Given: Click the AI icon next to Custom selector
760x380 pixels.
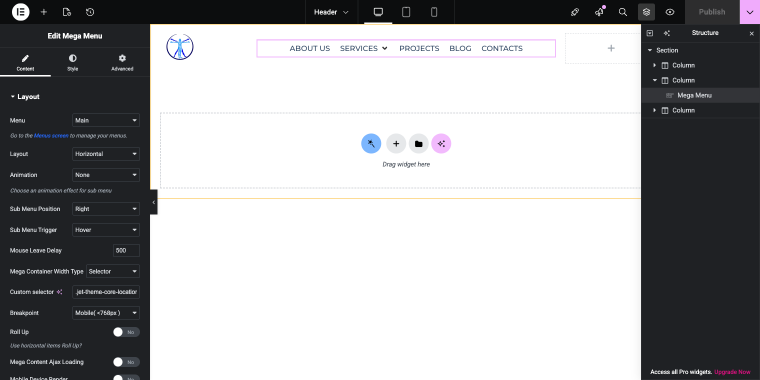Looking at the screenshot, I should click(x=60, y=292).
